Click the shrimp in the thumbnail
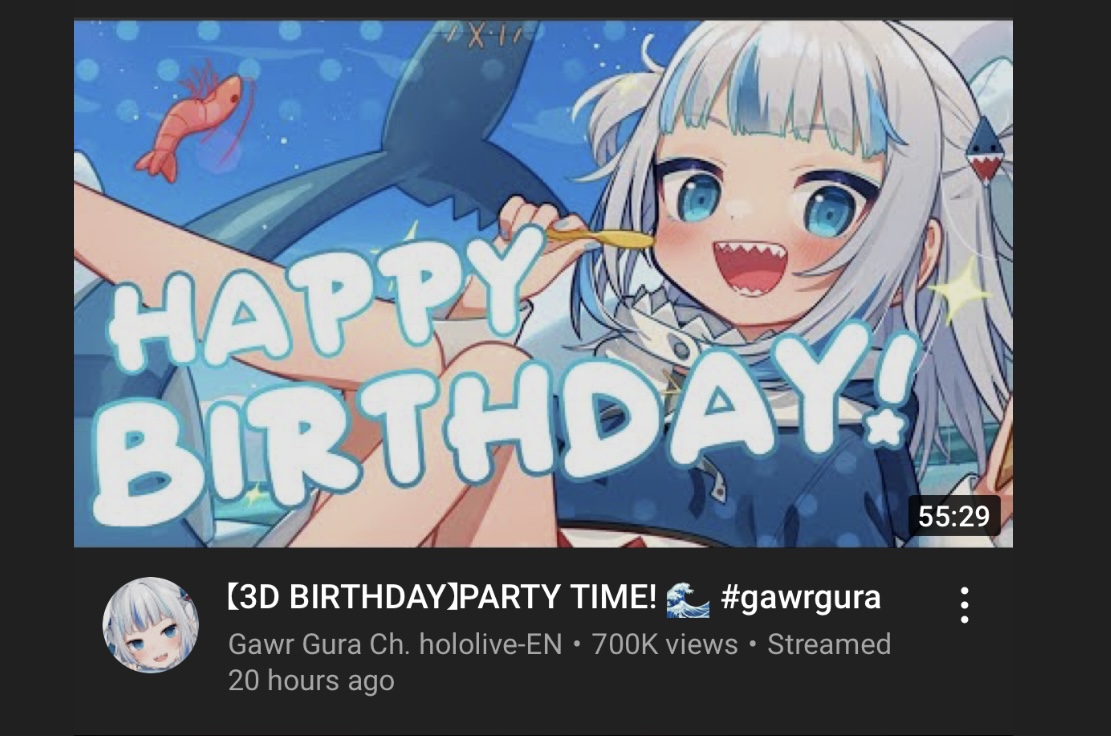 pyautogui.click(x=195, y=120)
